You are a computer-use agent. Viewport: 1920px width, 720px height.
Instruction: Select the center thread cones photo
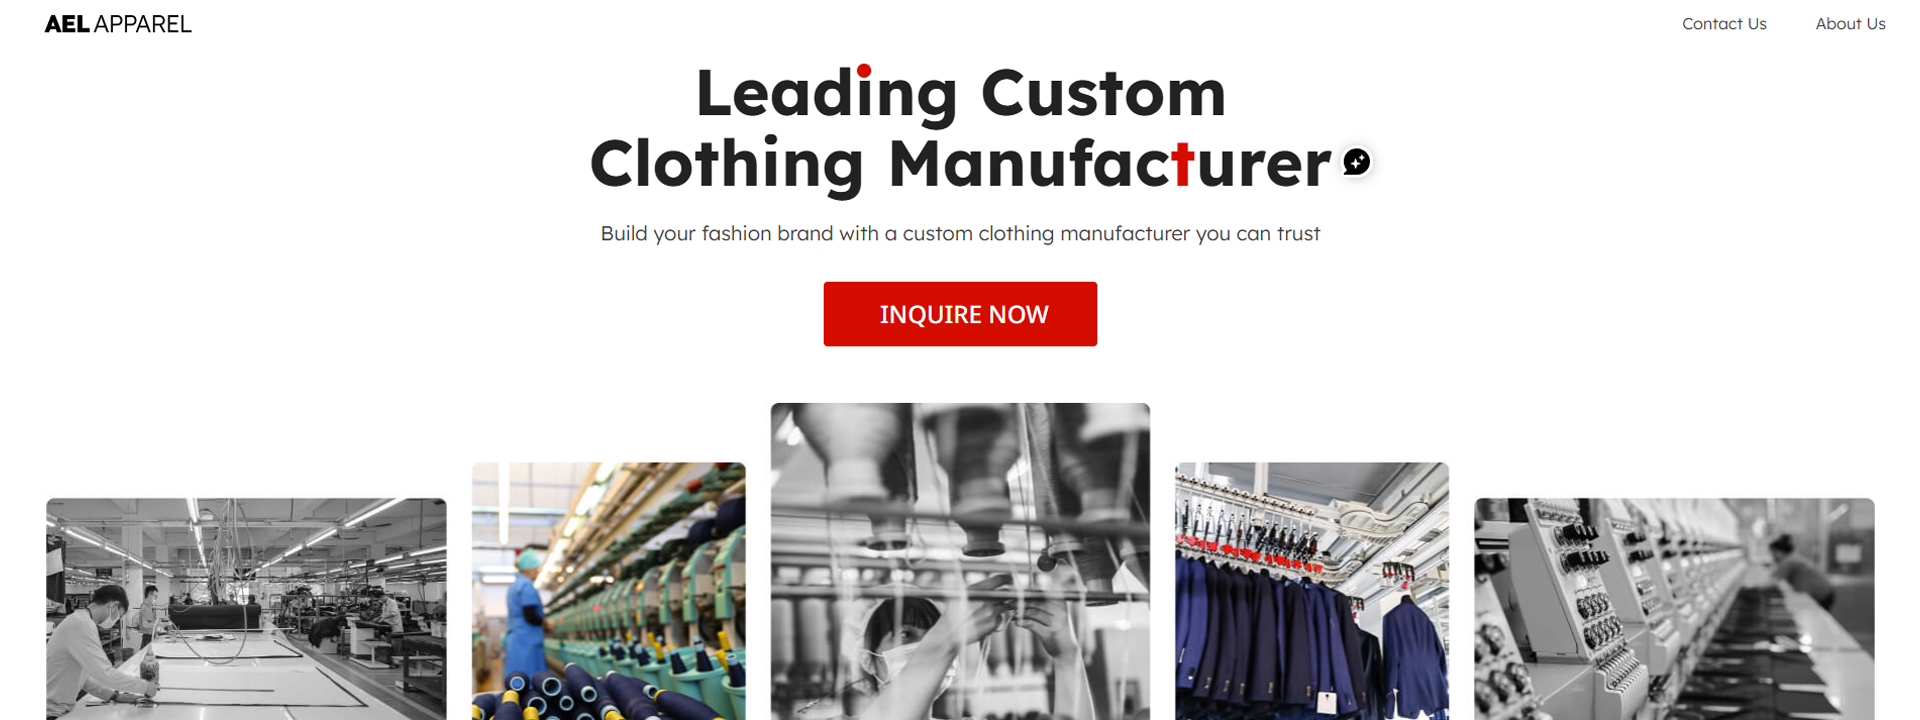point(960,561)
